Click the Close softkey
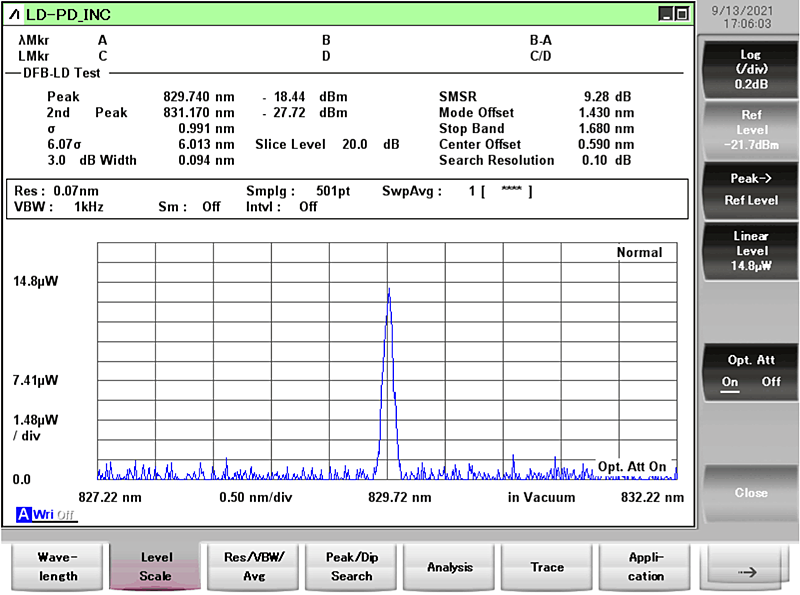Screen dimensions: 800x595 pos(751,493)
